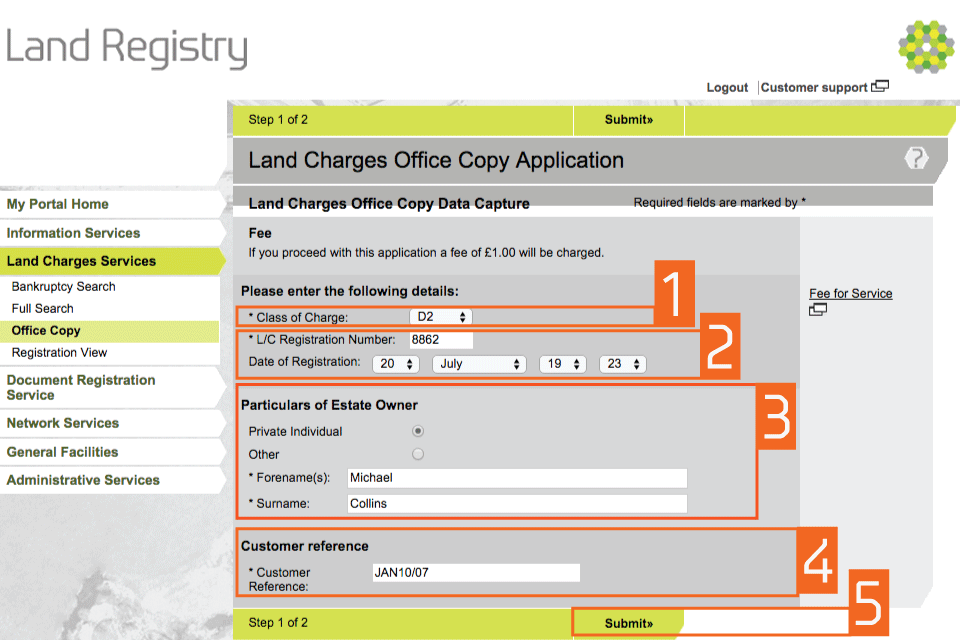
Task: Click the 'Customer reference' section heading
Action: click(305, 546)
